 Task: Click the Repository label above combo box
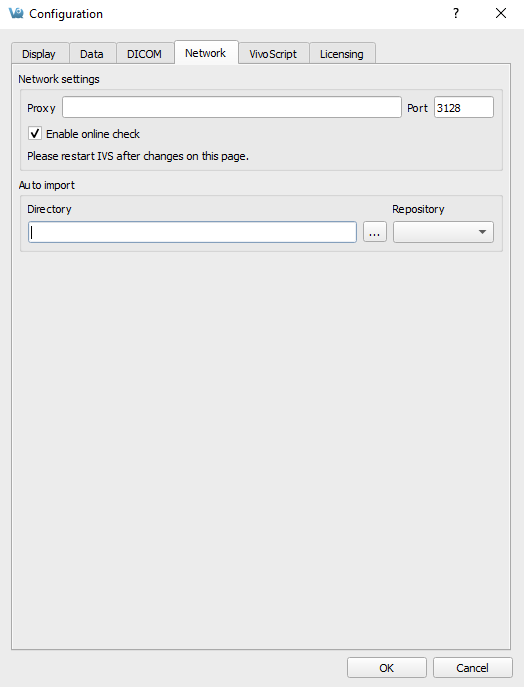(418, 209)
